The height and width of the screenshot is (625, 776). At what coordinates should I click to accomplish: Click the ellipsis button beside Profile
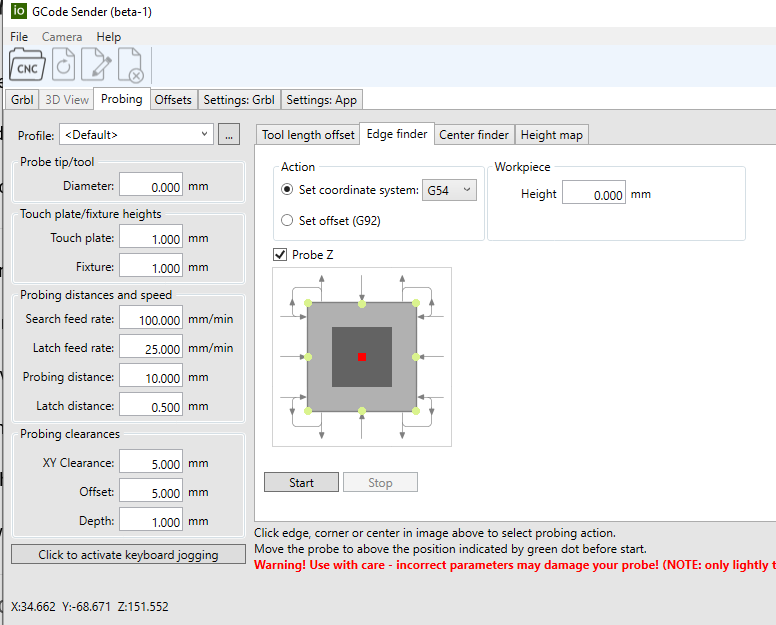(229, 134)
